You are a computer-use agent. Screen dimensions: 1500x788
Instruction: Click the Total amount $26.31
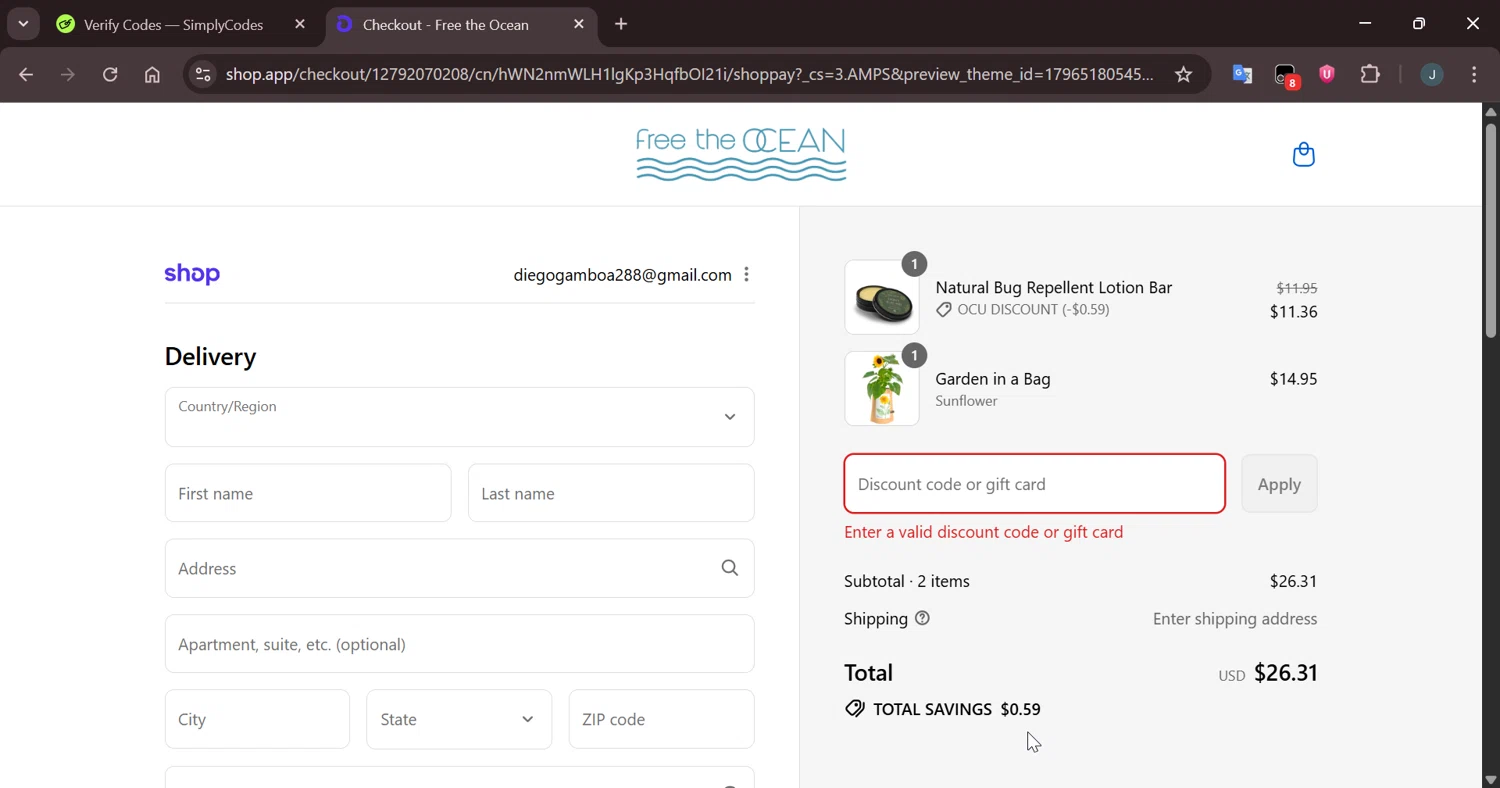point(1286,673)
